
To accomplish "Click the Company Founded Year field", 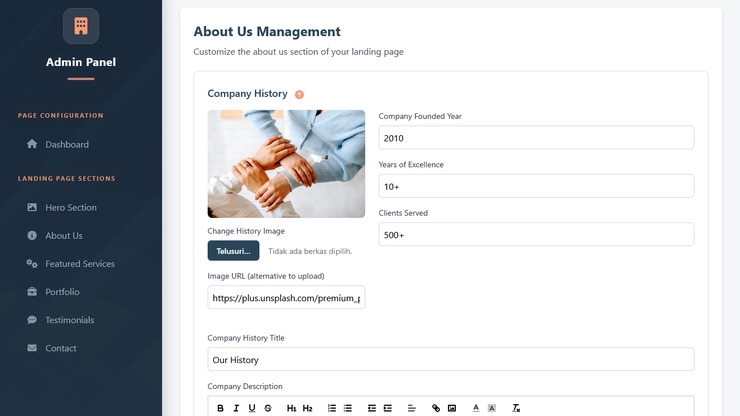I will coord(536,138).
